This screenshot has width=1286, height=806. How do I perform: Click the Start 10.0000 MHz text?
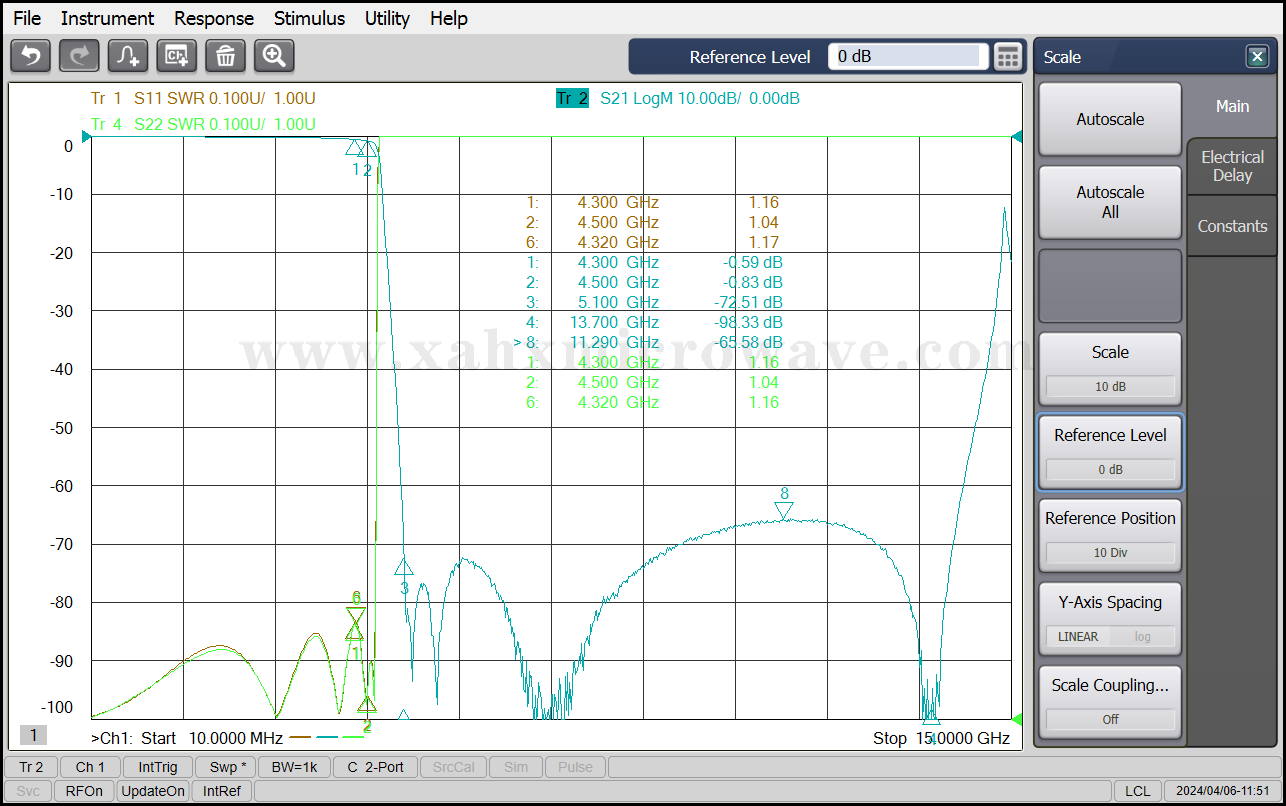pos(212,738)
